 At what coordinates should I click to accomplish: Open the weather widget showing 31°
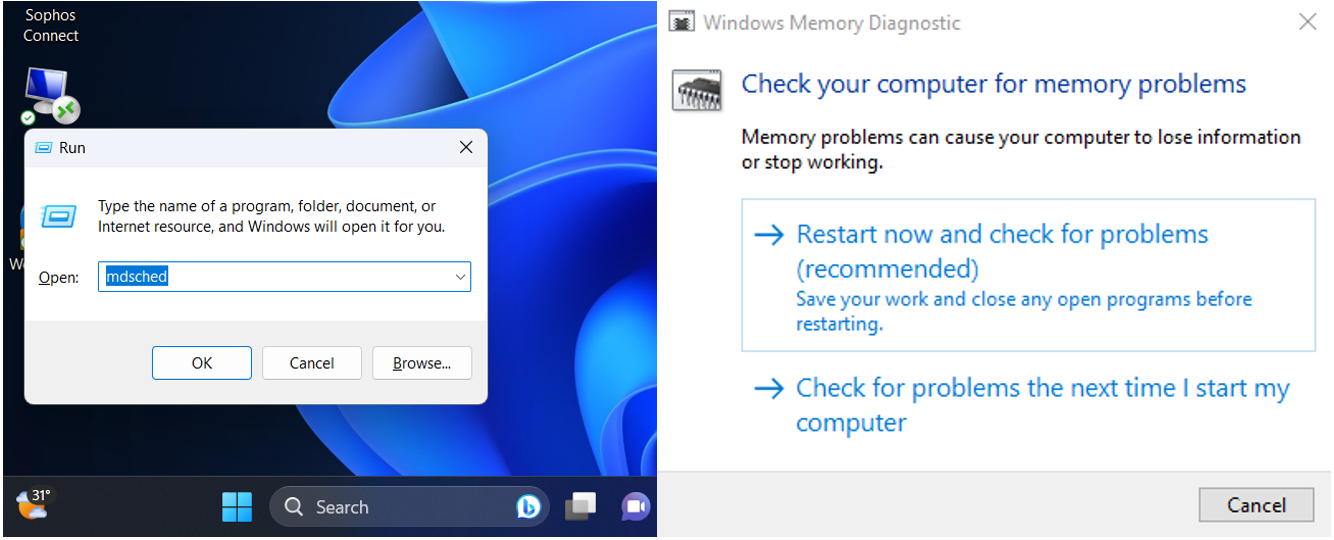[34, 504]
